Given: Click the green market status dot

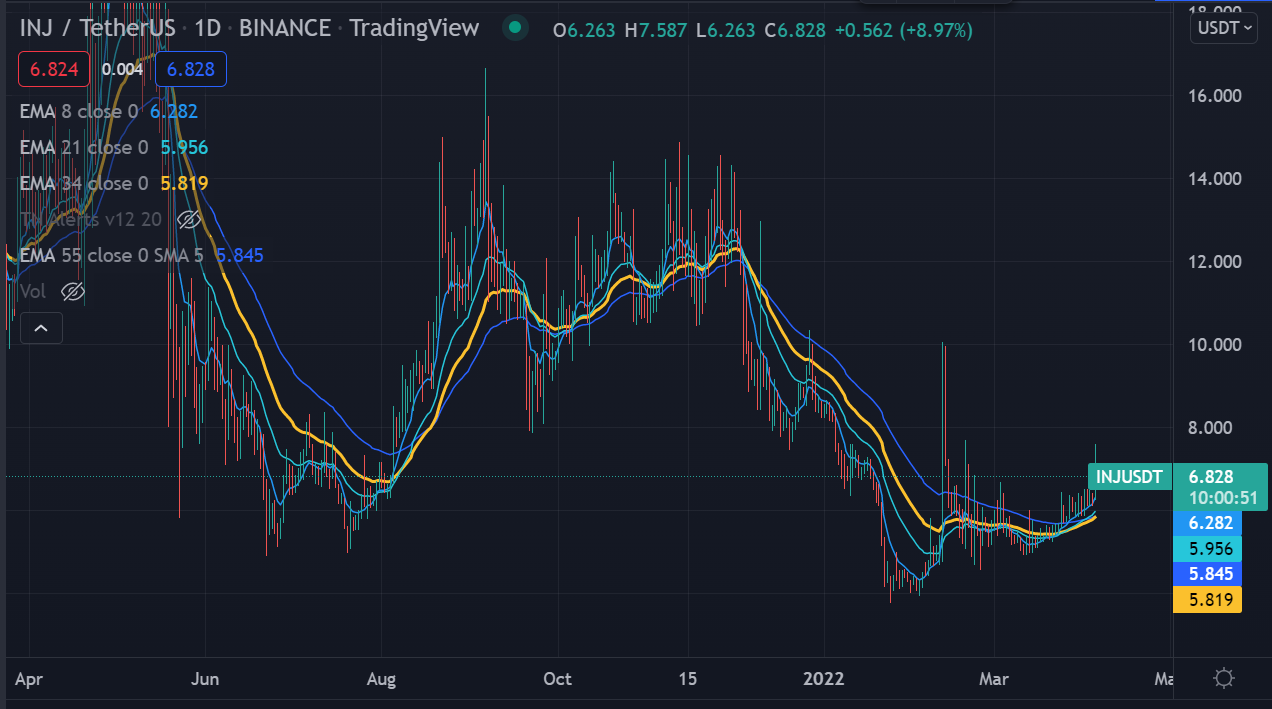Looking at the screenshot, I should (x=514, y=28).
